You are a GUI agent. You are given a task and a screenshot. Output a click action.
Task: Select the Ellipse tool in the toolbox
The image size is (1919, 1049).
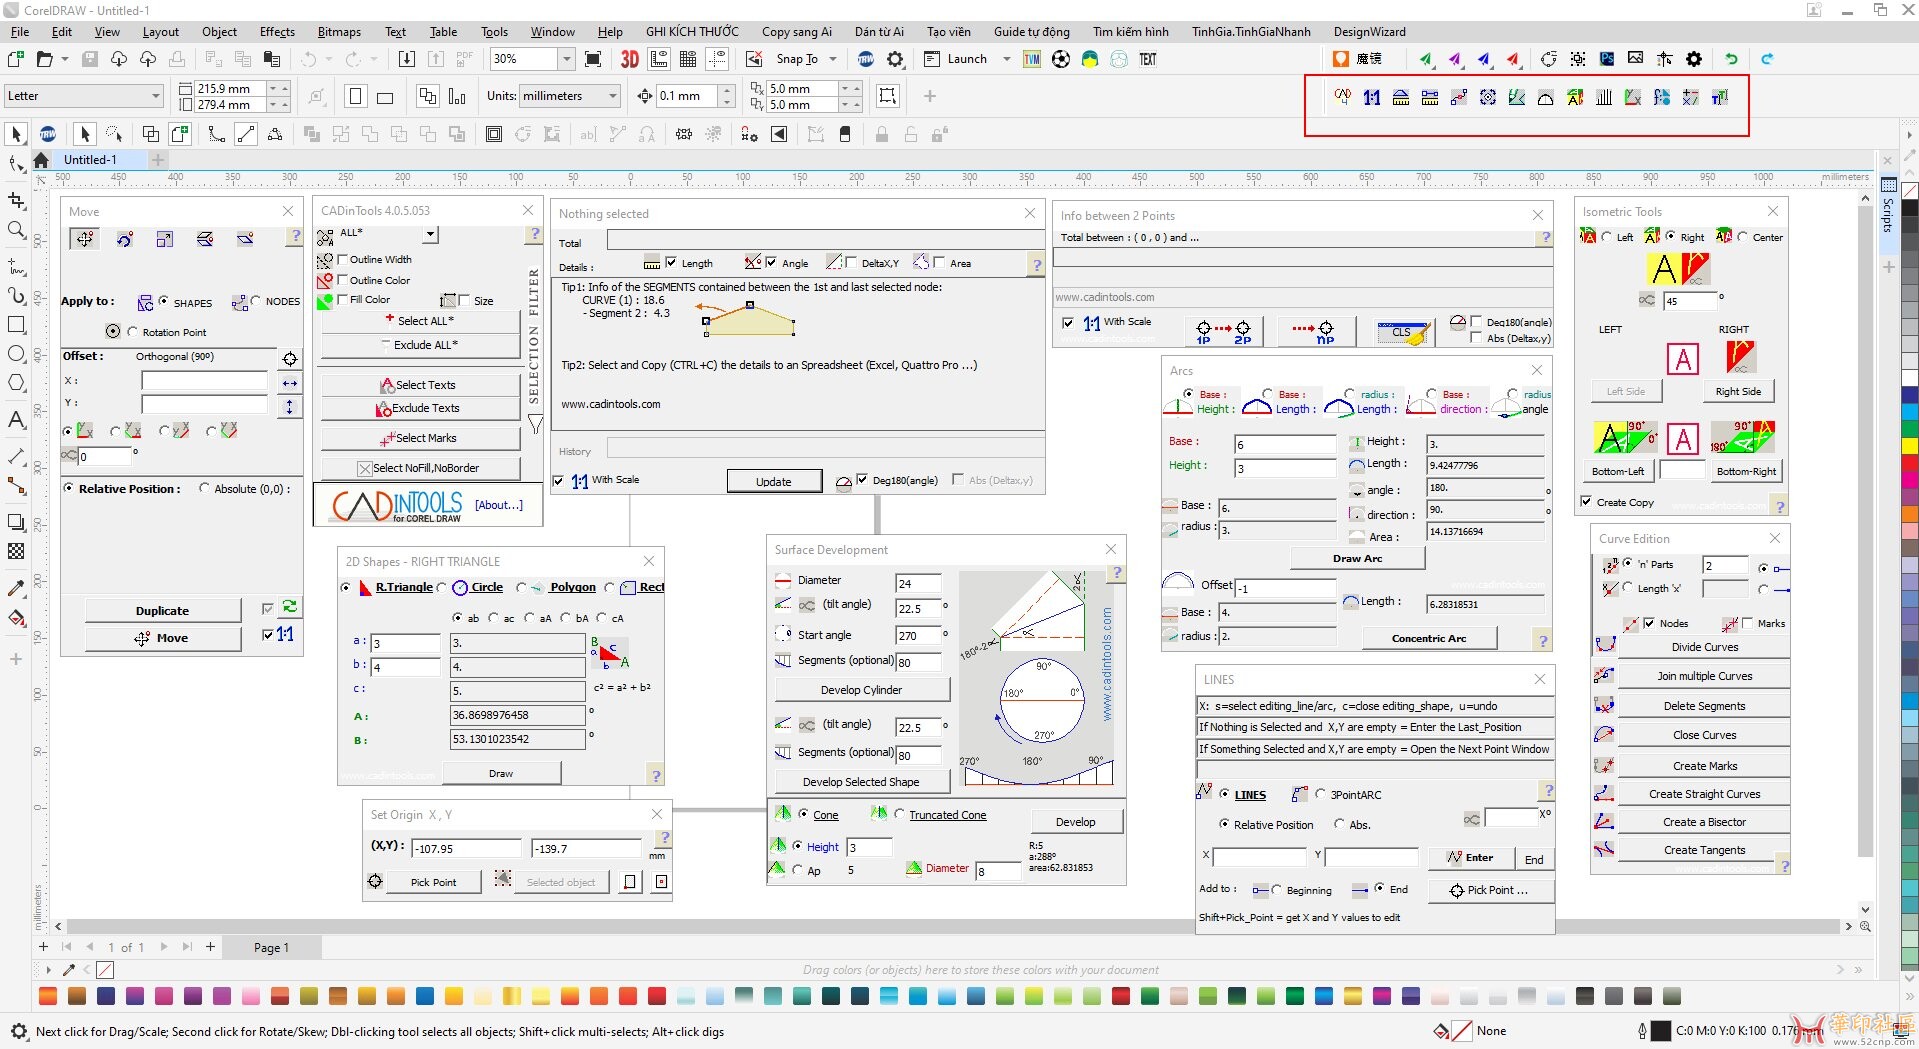[16, 354]
